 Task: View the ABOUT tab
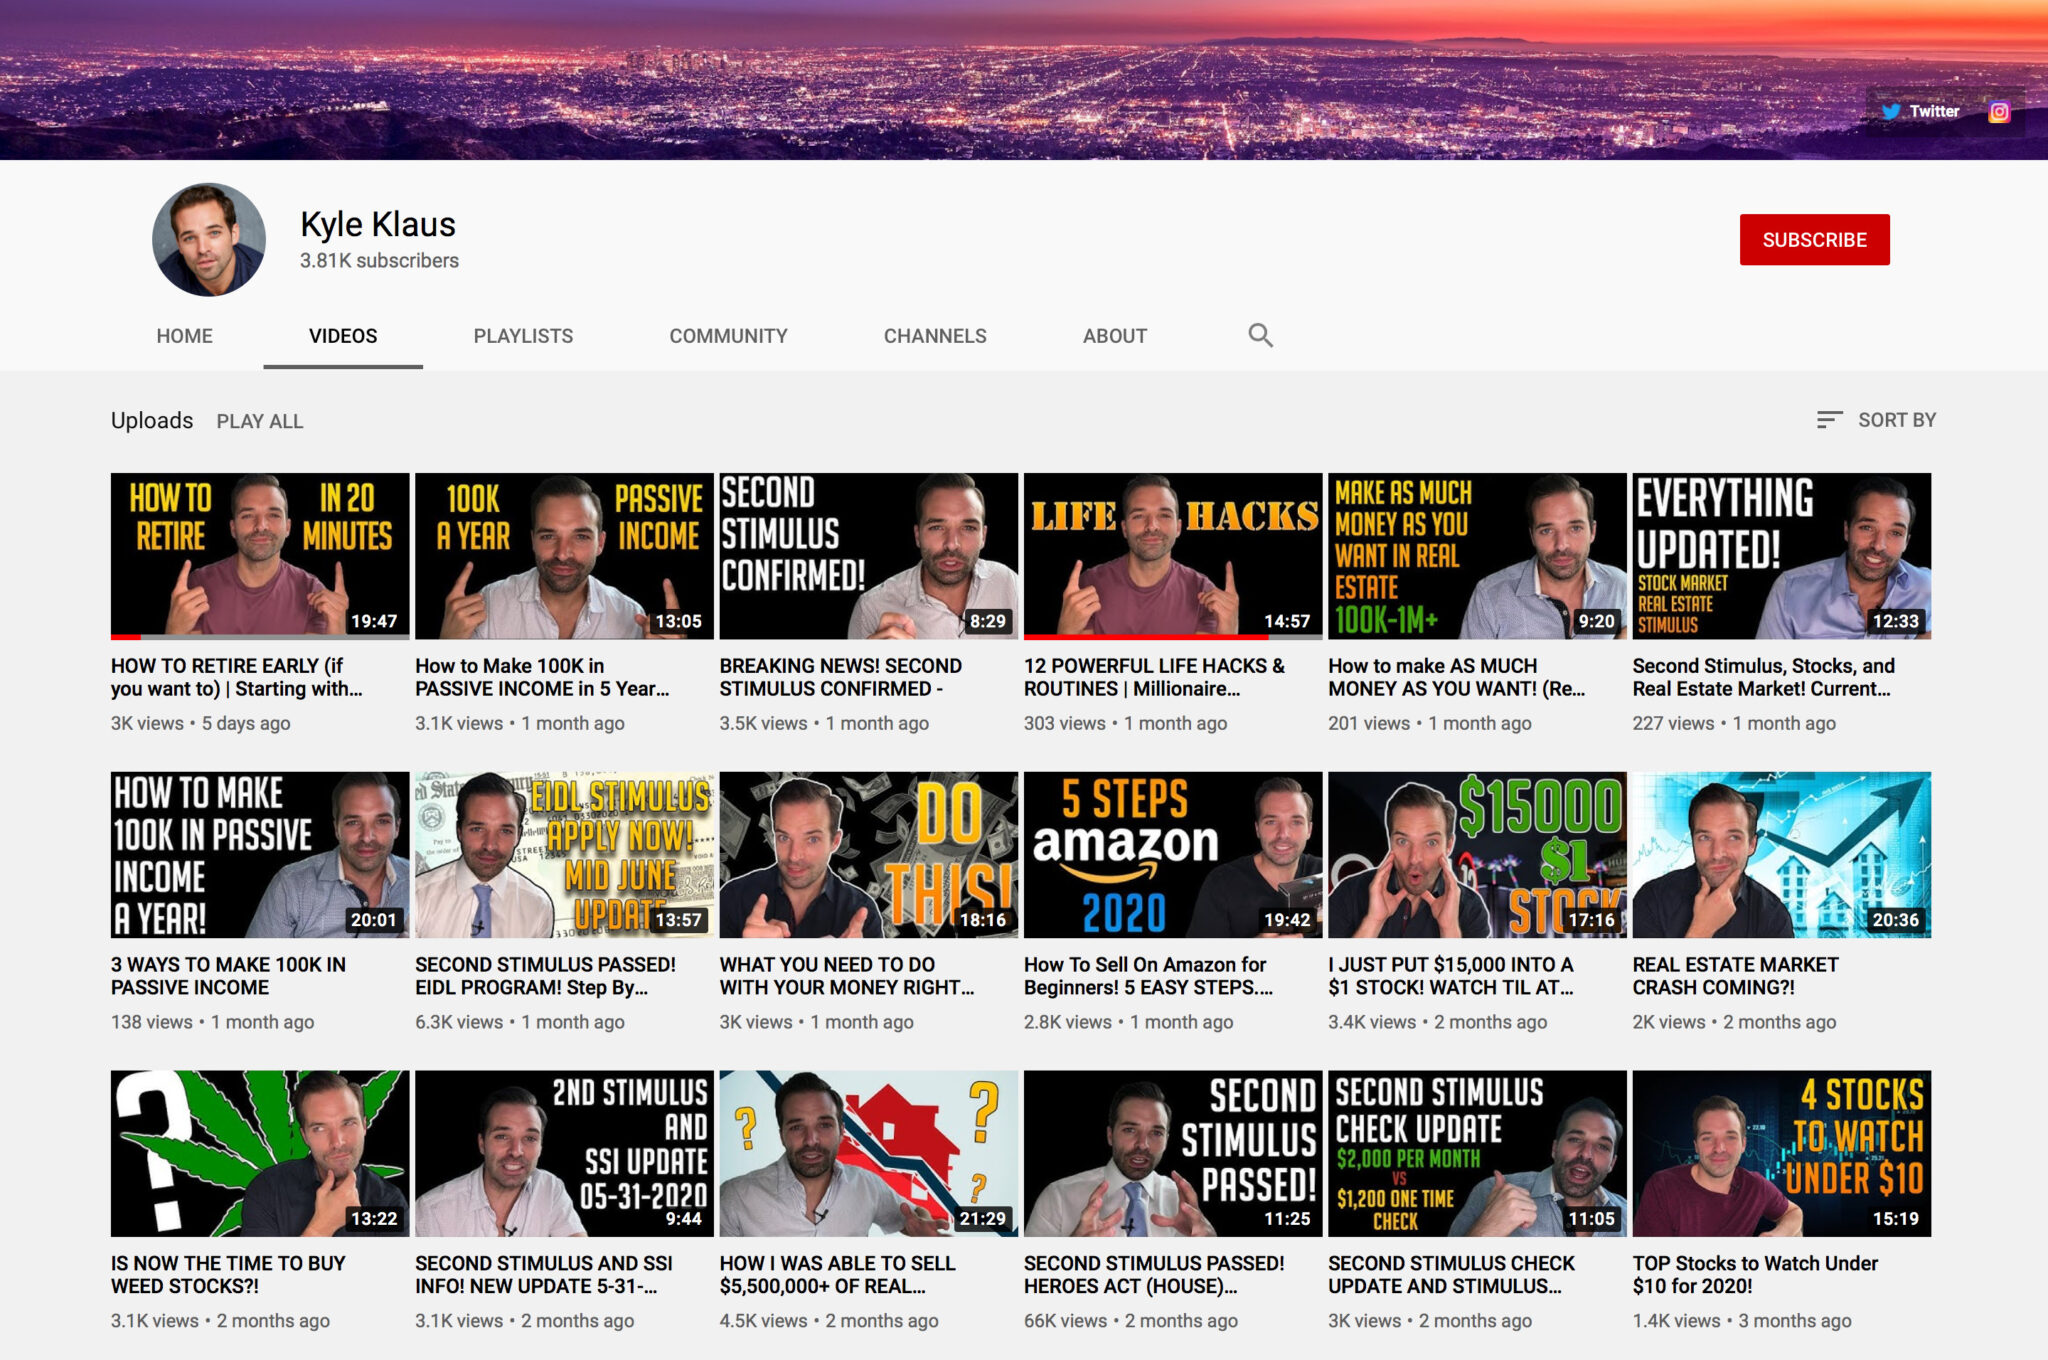tap(1114, 336)
